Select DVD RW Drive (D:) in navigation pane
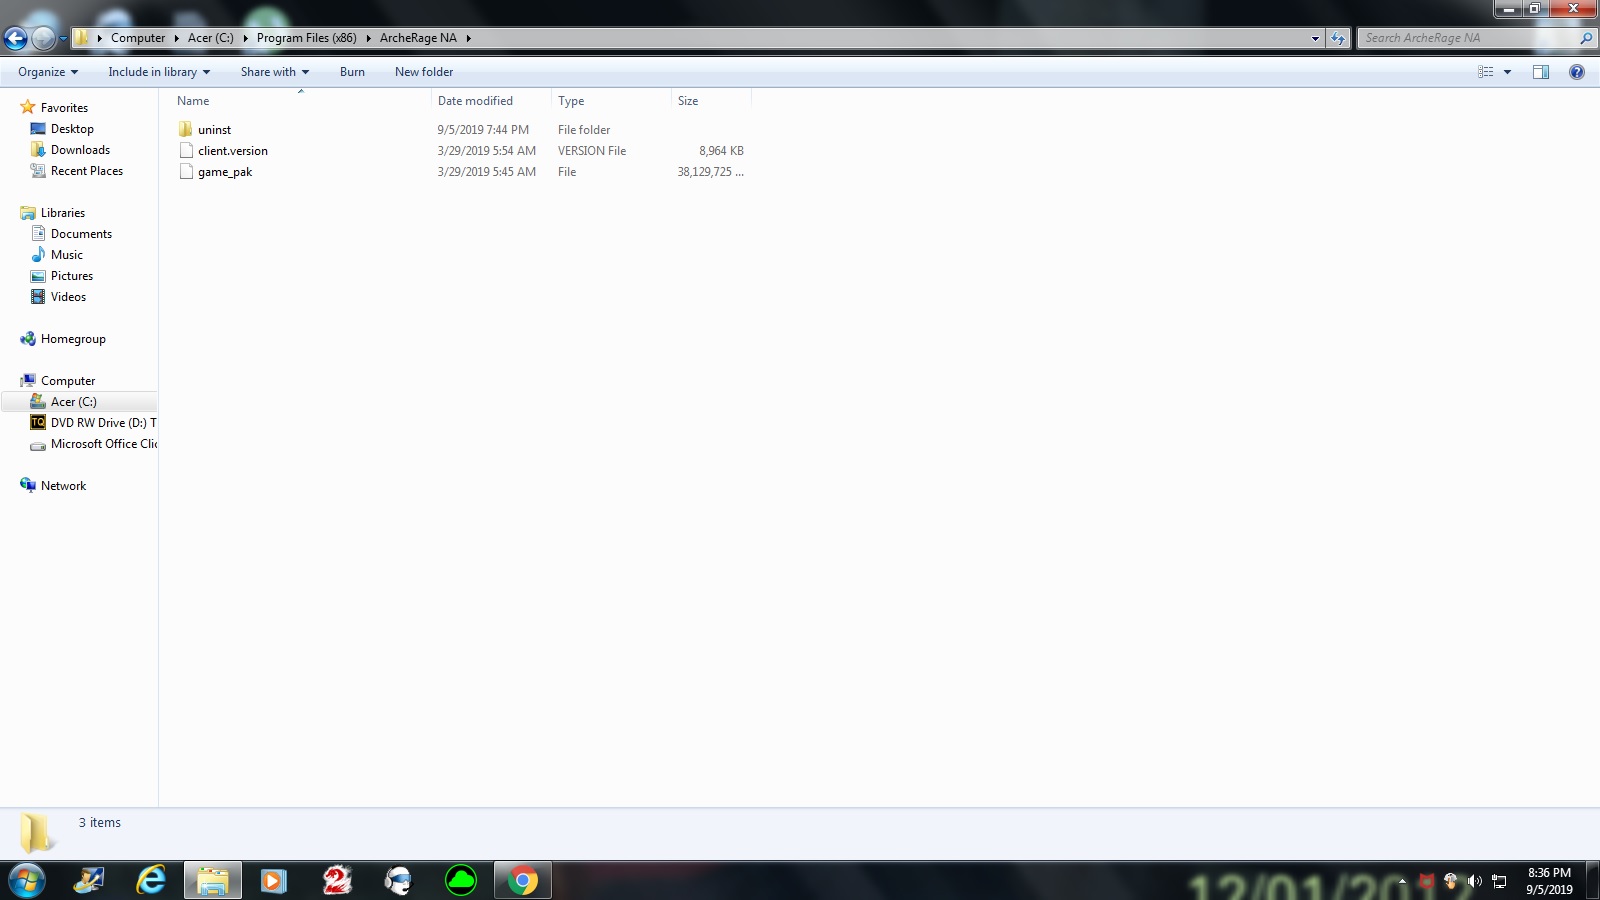Viewport: 1600px width, 900px height. tap(103, 423)
